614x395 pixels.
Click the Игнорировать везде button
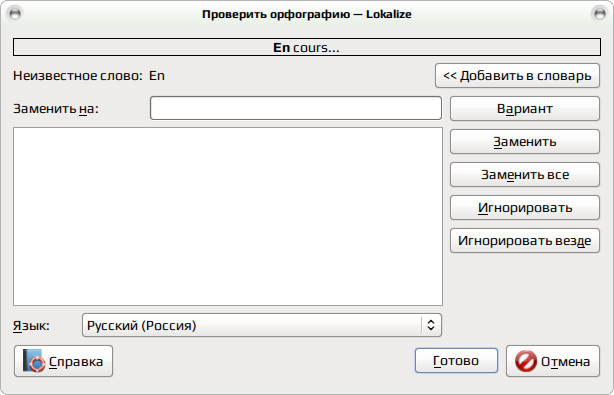click(x=525, y=240)
